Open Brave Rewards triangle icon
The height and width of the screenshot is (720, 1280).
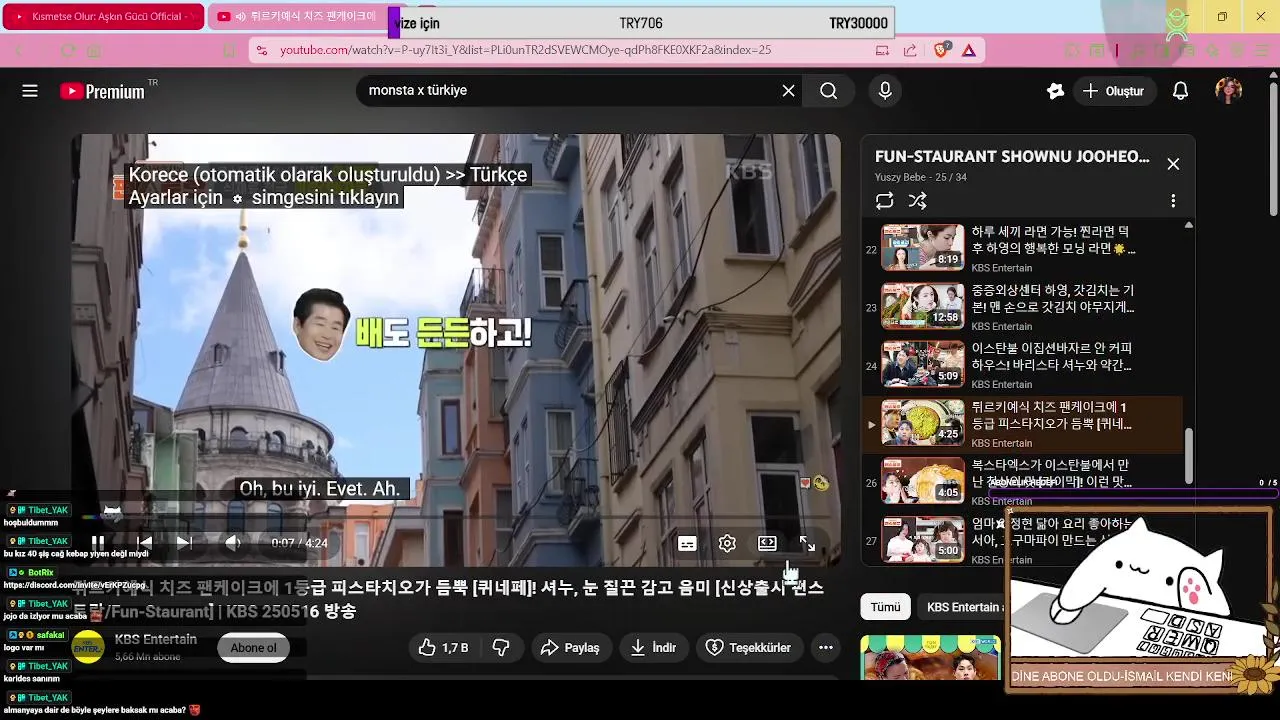[969, 50]
